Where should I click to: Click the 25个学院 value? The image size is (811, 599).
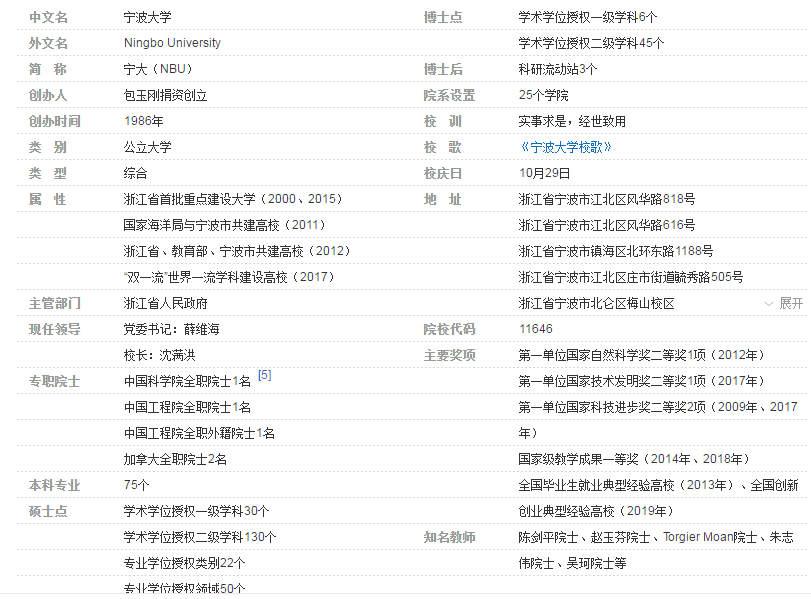[544, 96]
